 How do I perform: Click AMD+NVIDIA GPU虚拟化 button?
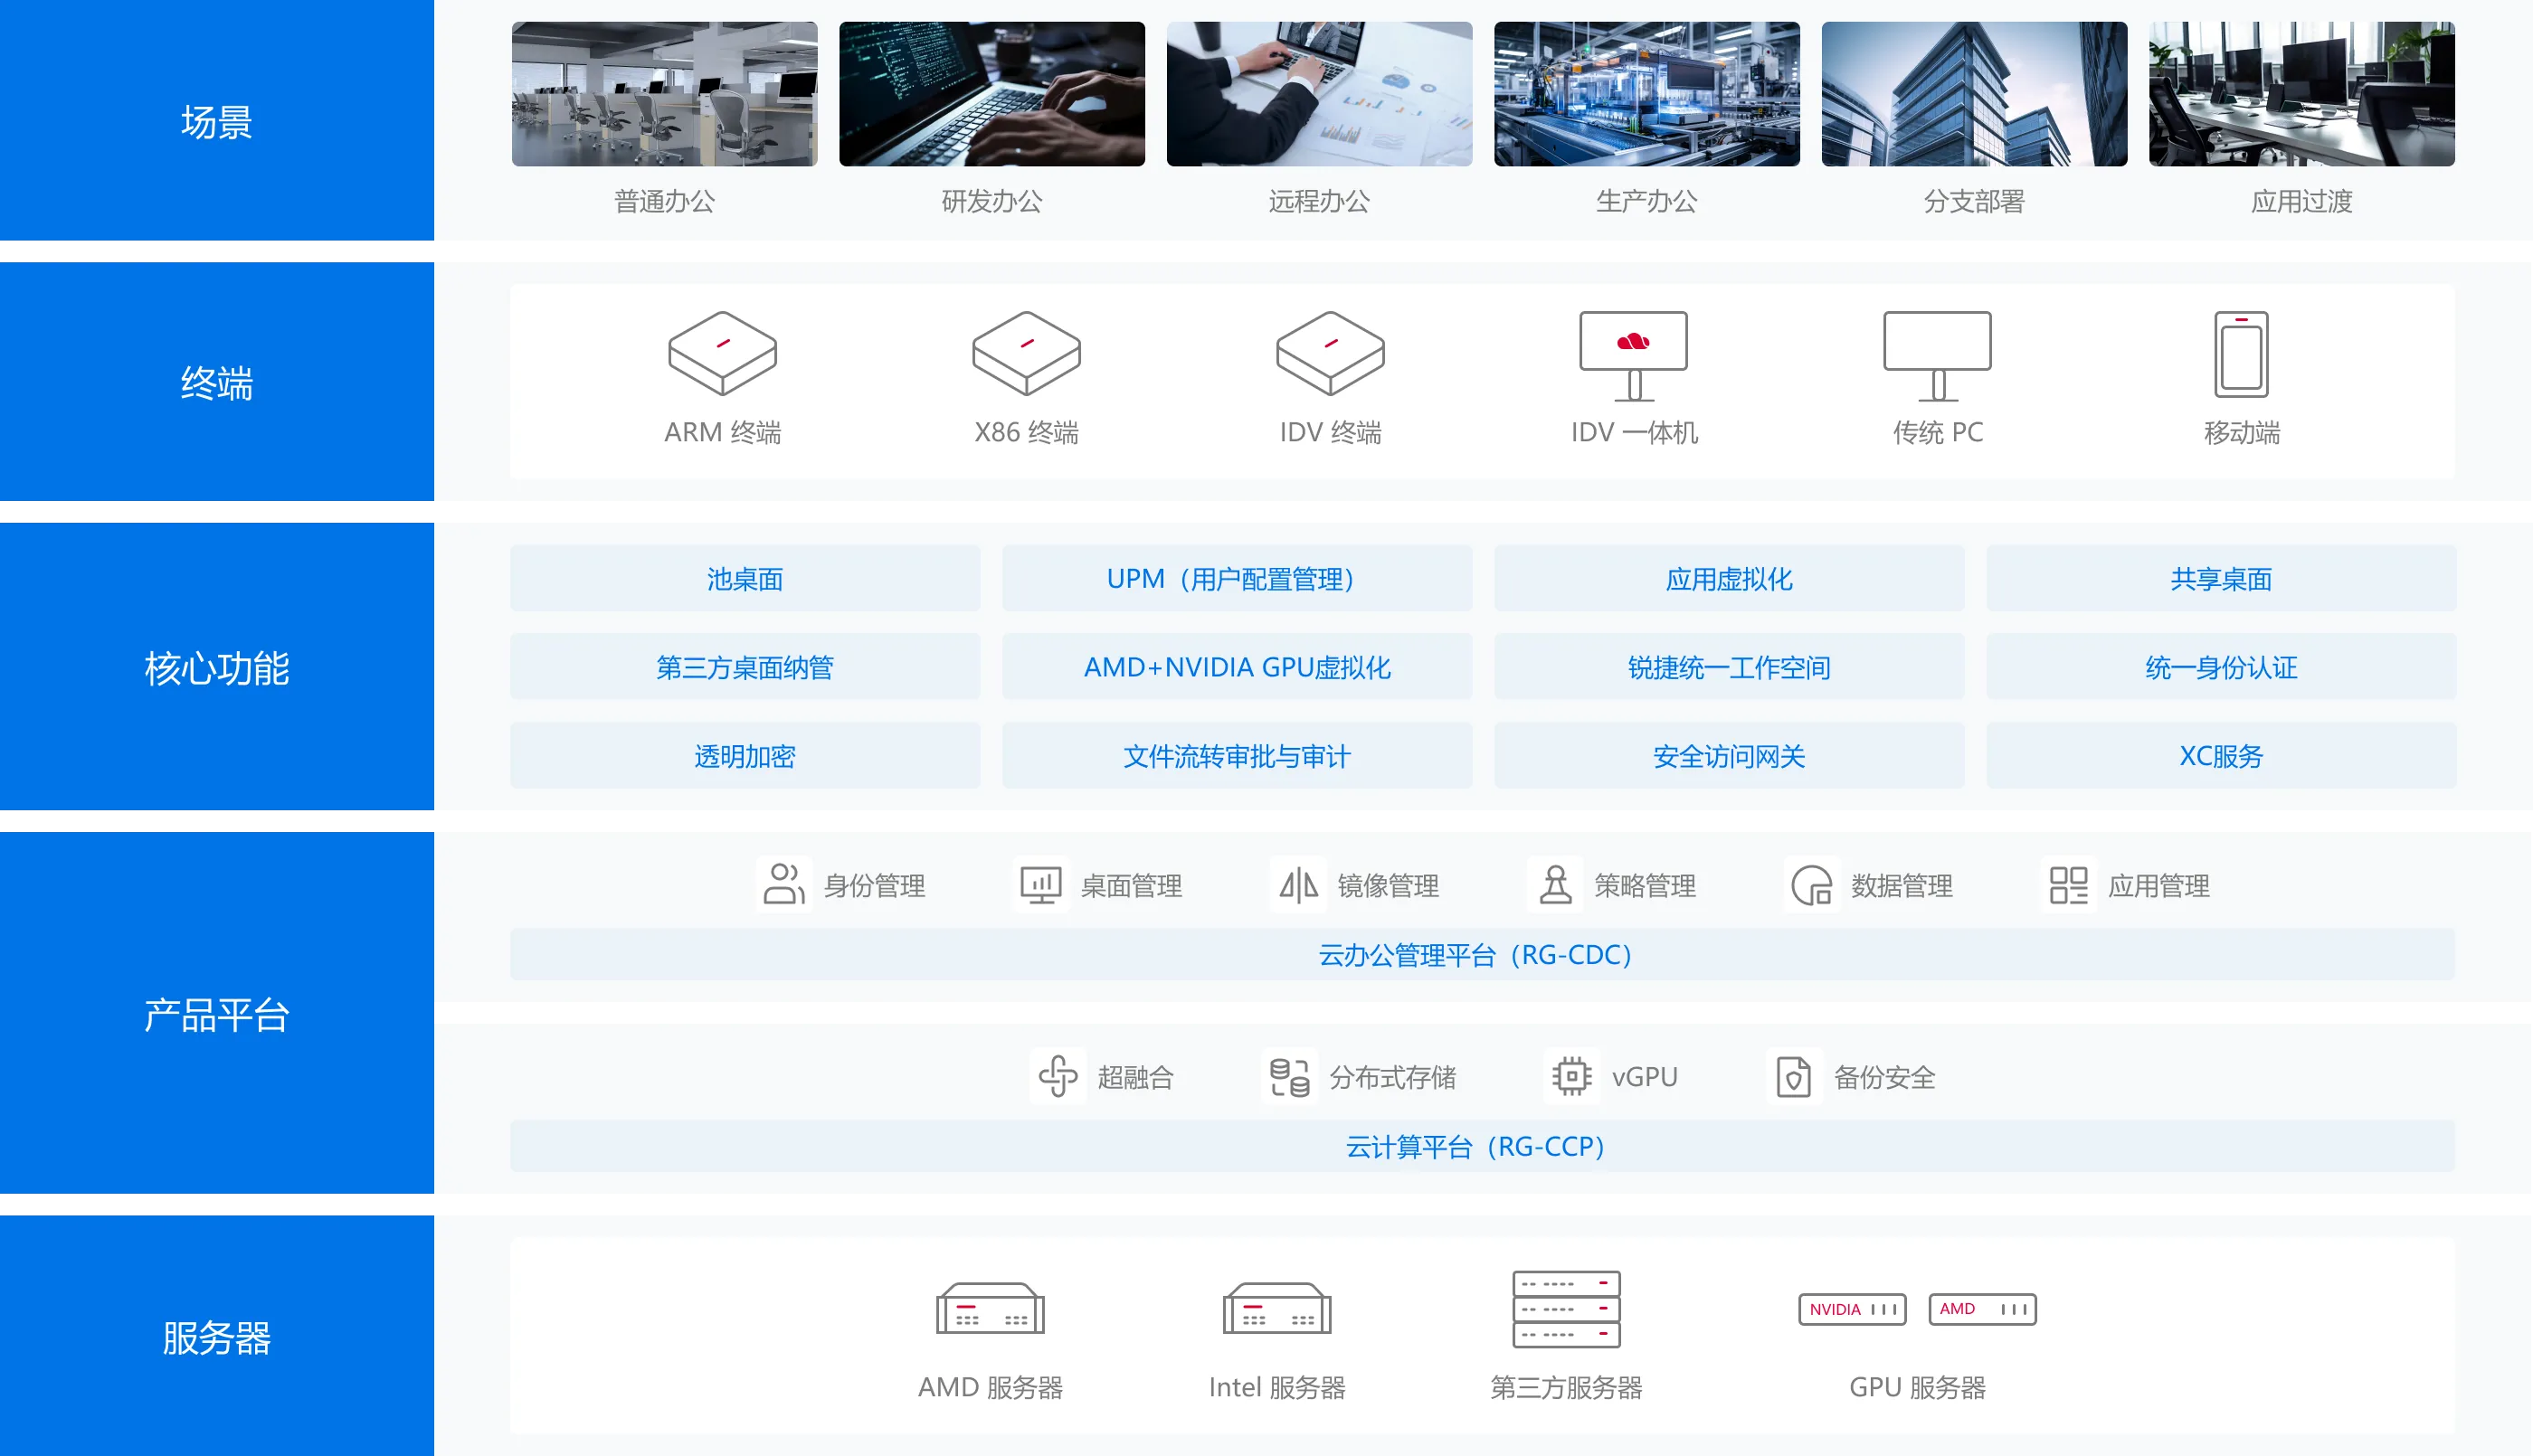pos(1237,667)
